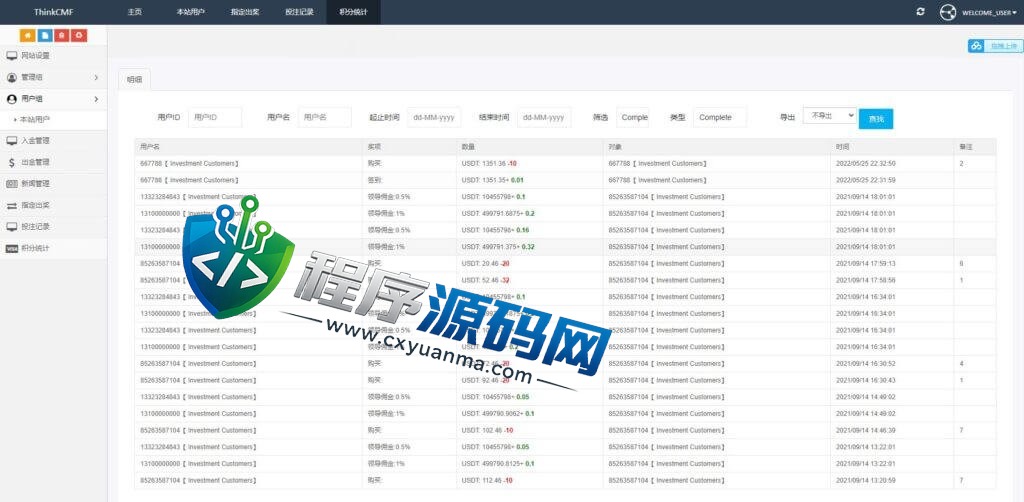
Task: Open the 类型 Complete selector
Action: coord(720,118)
